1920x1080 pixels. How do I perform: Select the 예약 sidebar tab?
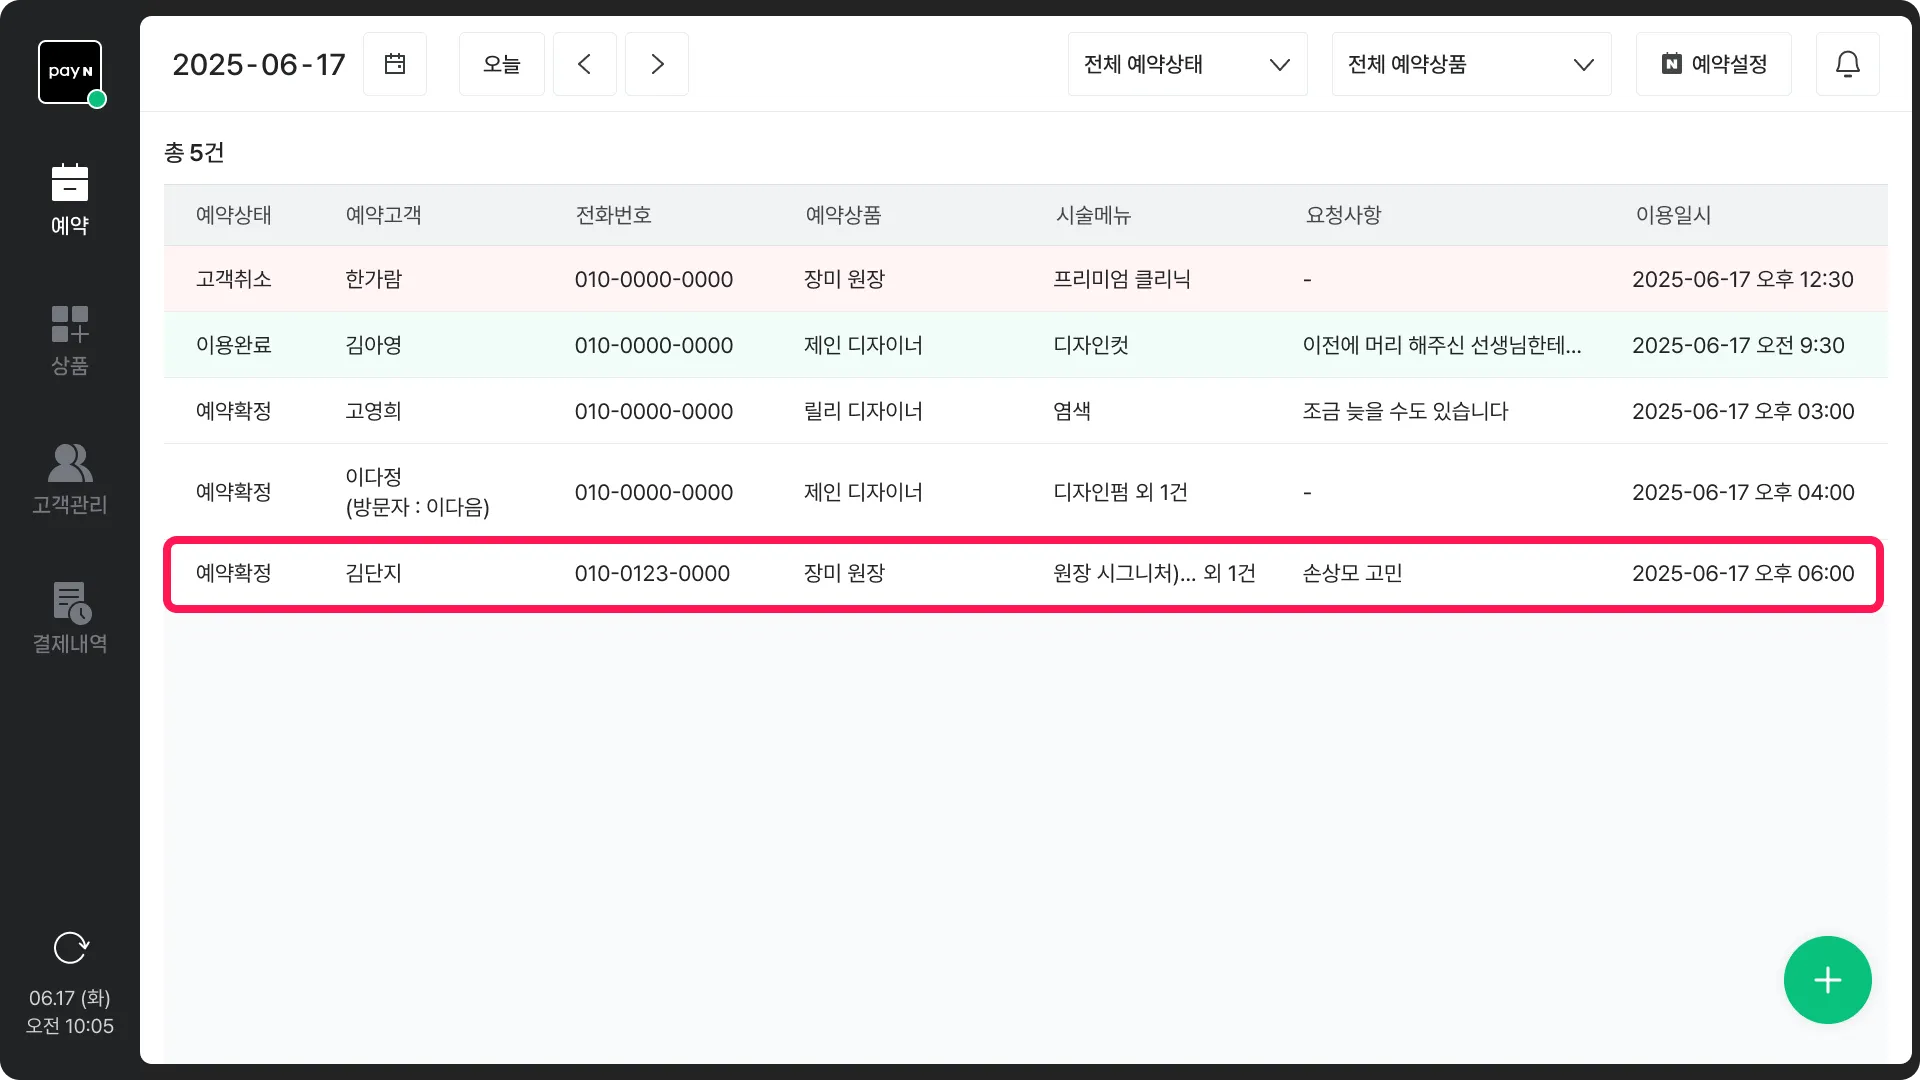pyautogui.click(x=70, y=200)
